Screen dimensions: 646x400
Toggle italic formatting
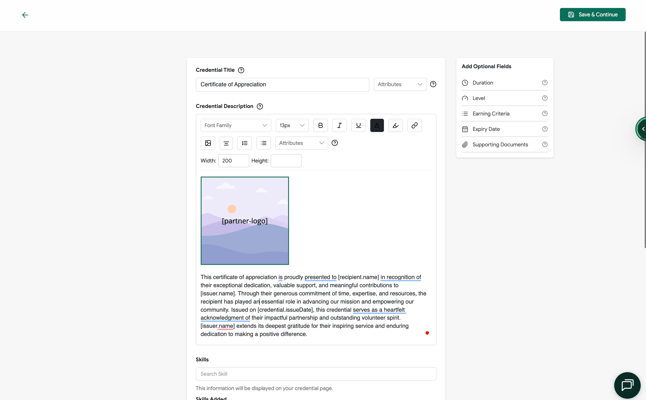tap(339, 125)
